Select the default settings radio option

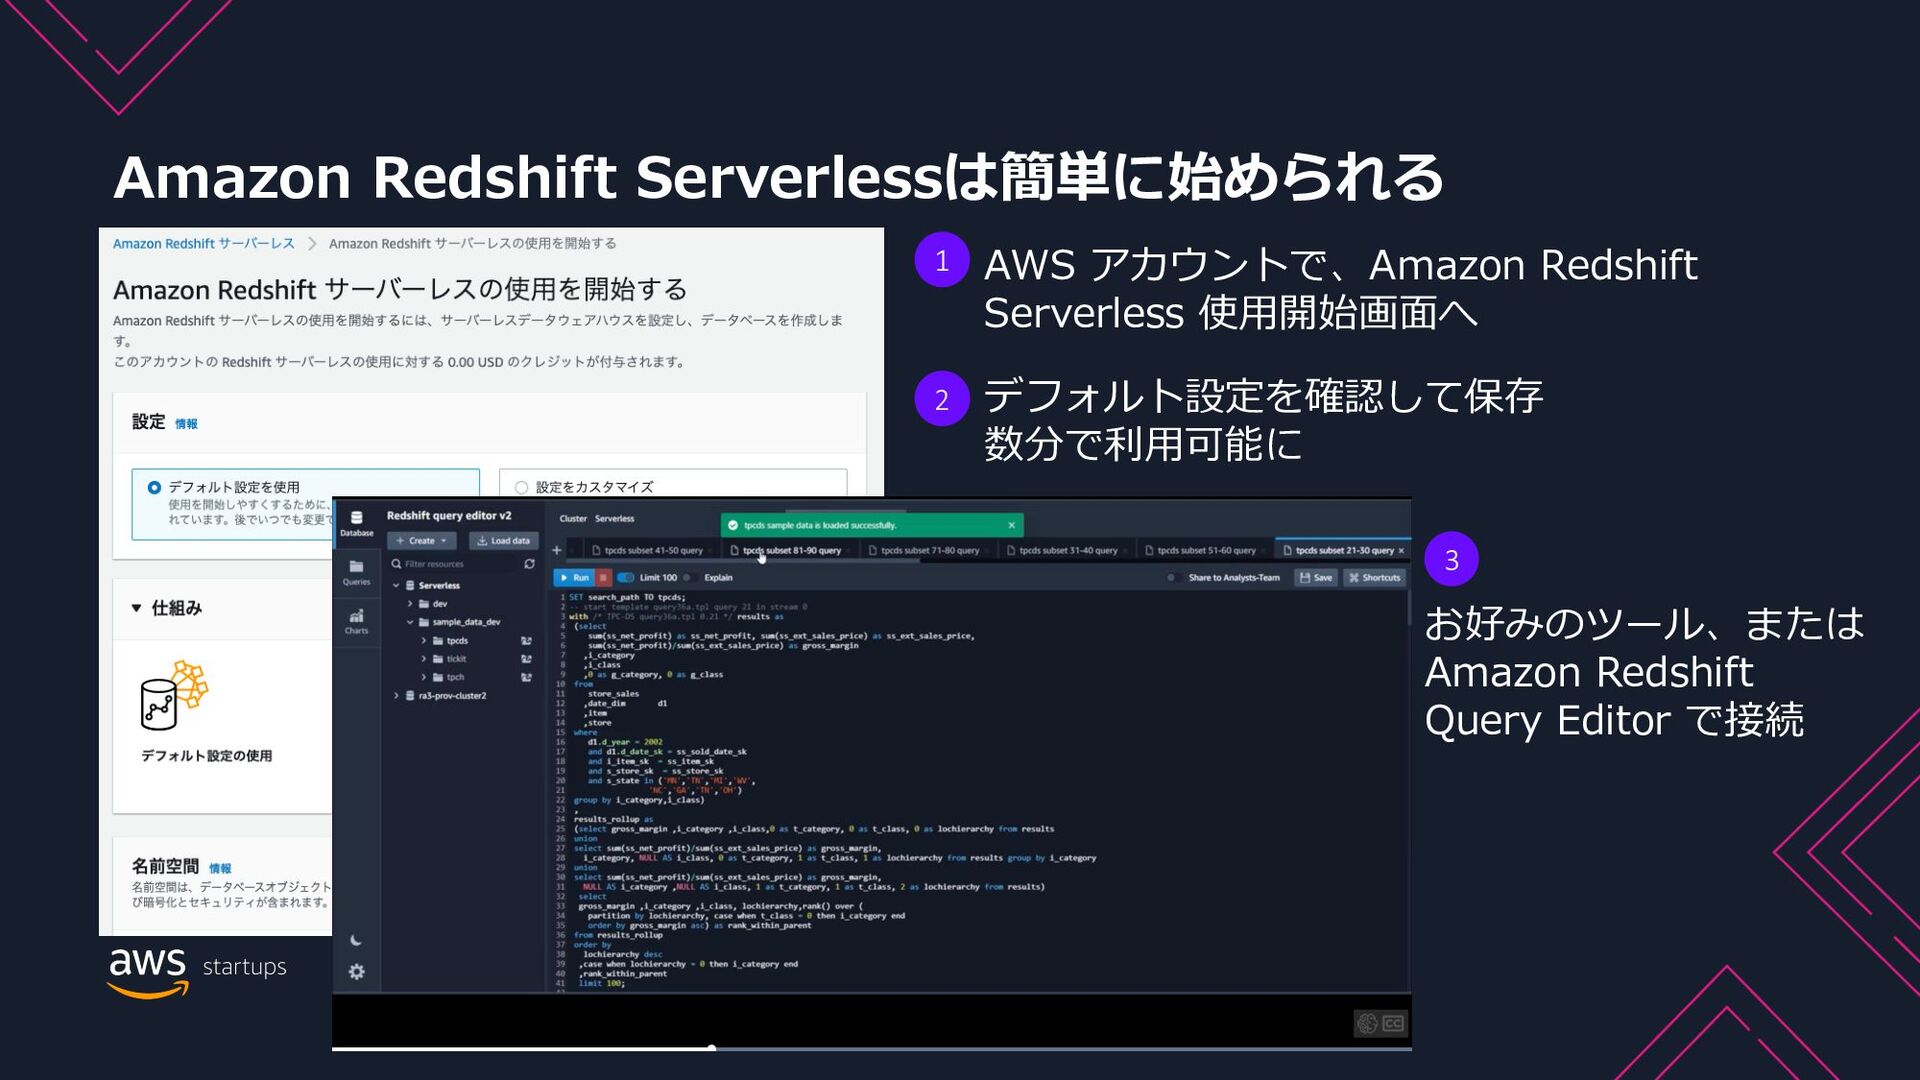(x=154, y=488)
